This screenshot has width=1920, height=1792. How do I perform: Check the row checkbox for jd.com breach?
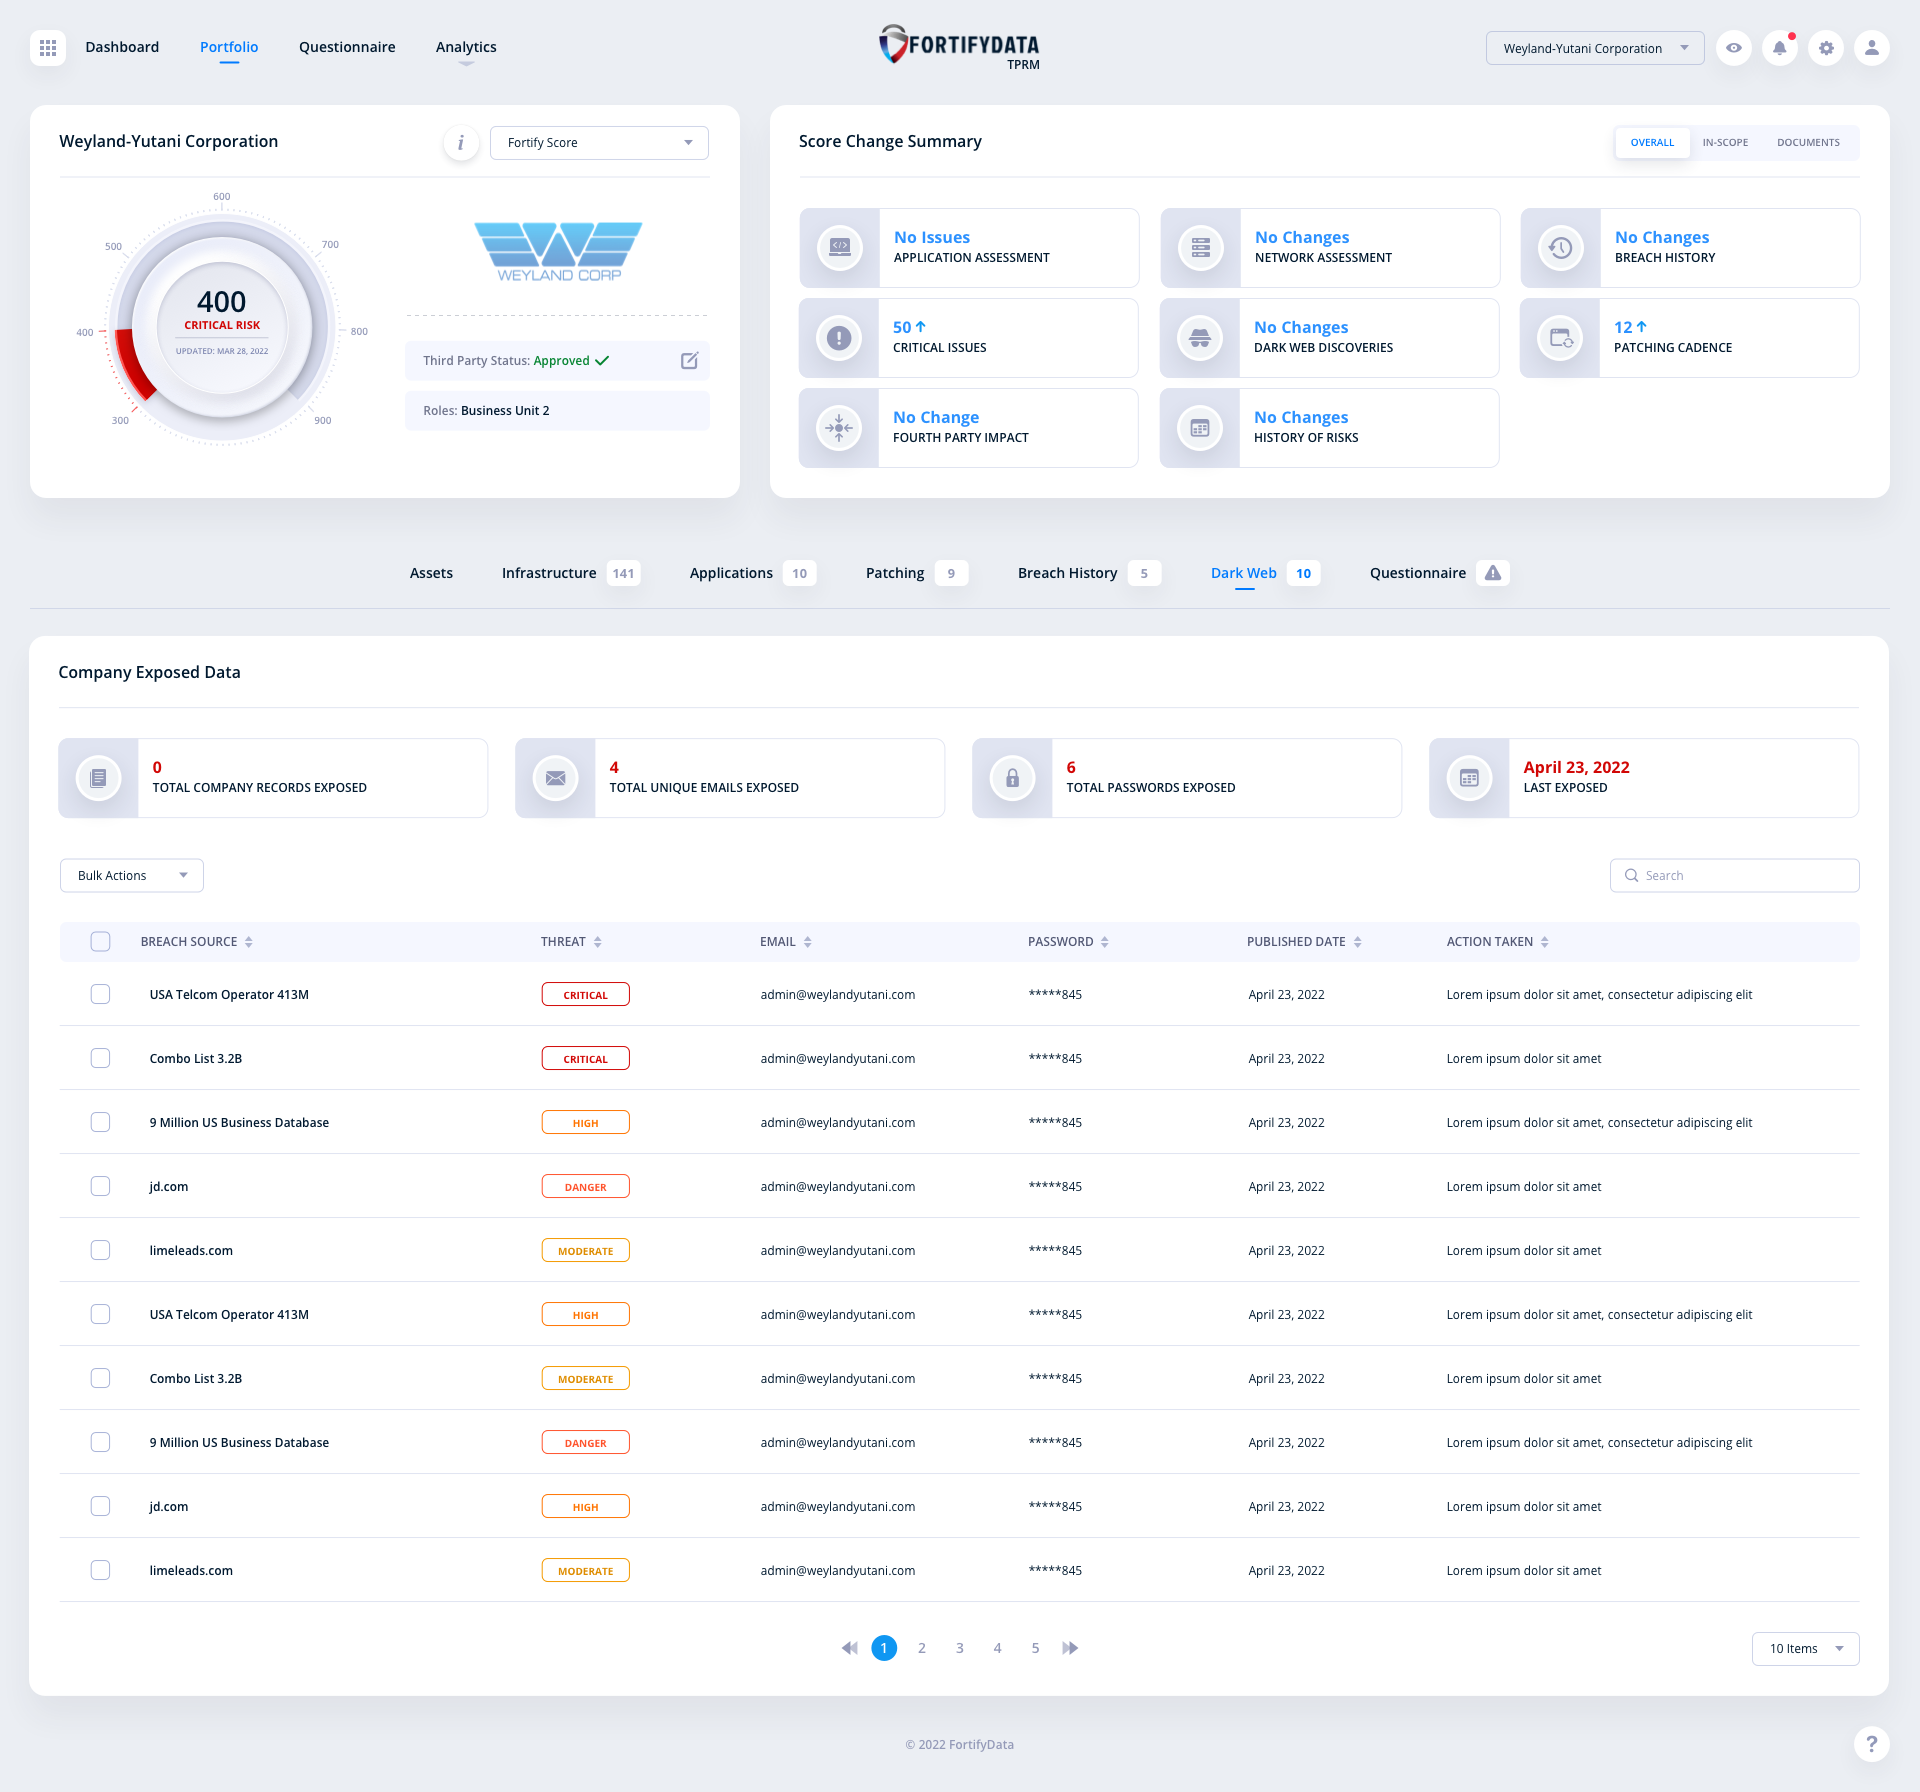[x=100, y=1186]
